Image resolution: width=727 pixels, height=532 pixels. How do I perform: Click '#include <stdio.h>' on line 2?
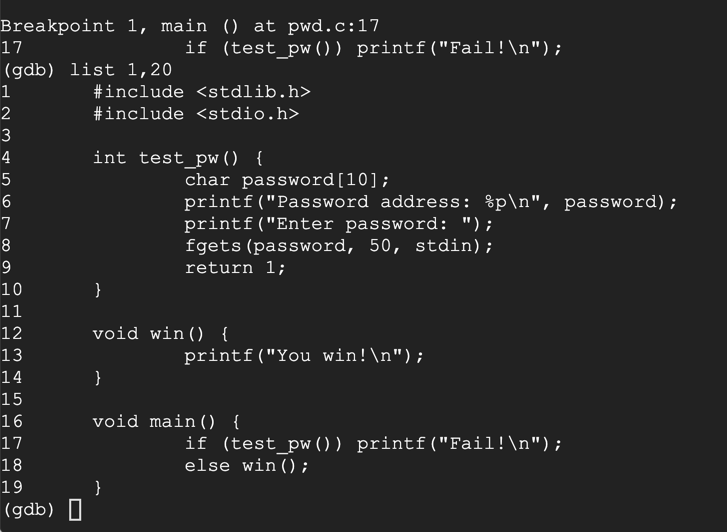[x=196, y=114]
